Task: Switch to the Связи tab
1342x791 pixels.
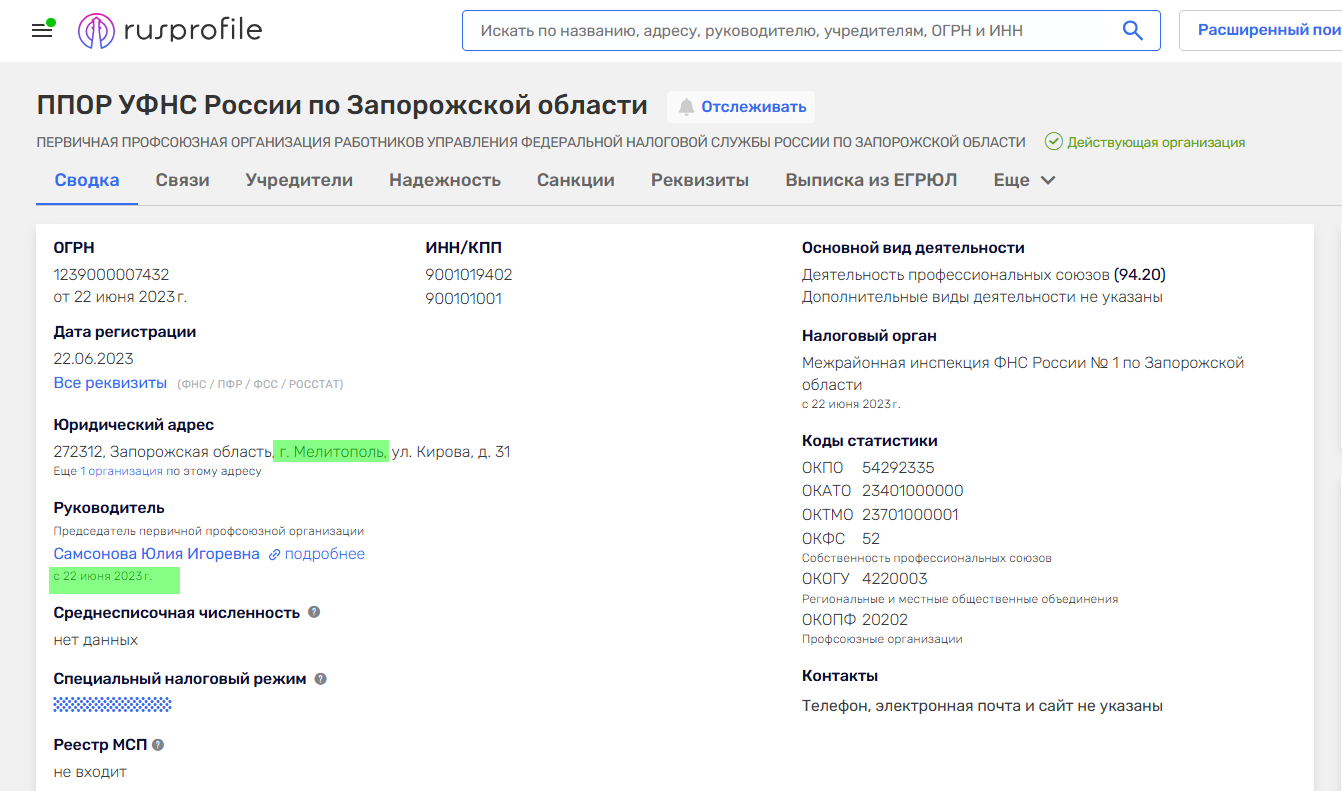Action: 182,180
